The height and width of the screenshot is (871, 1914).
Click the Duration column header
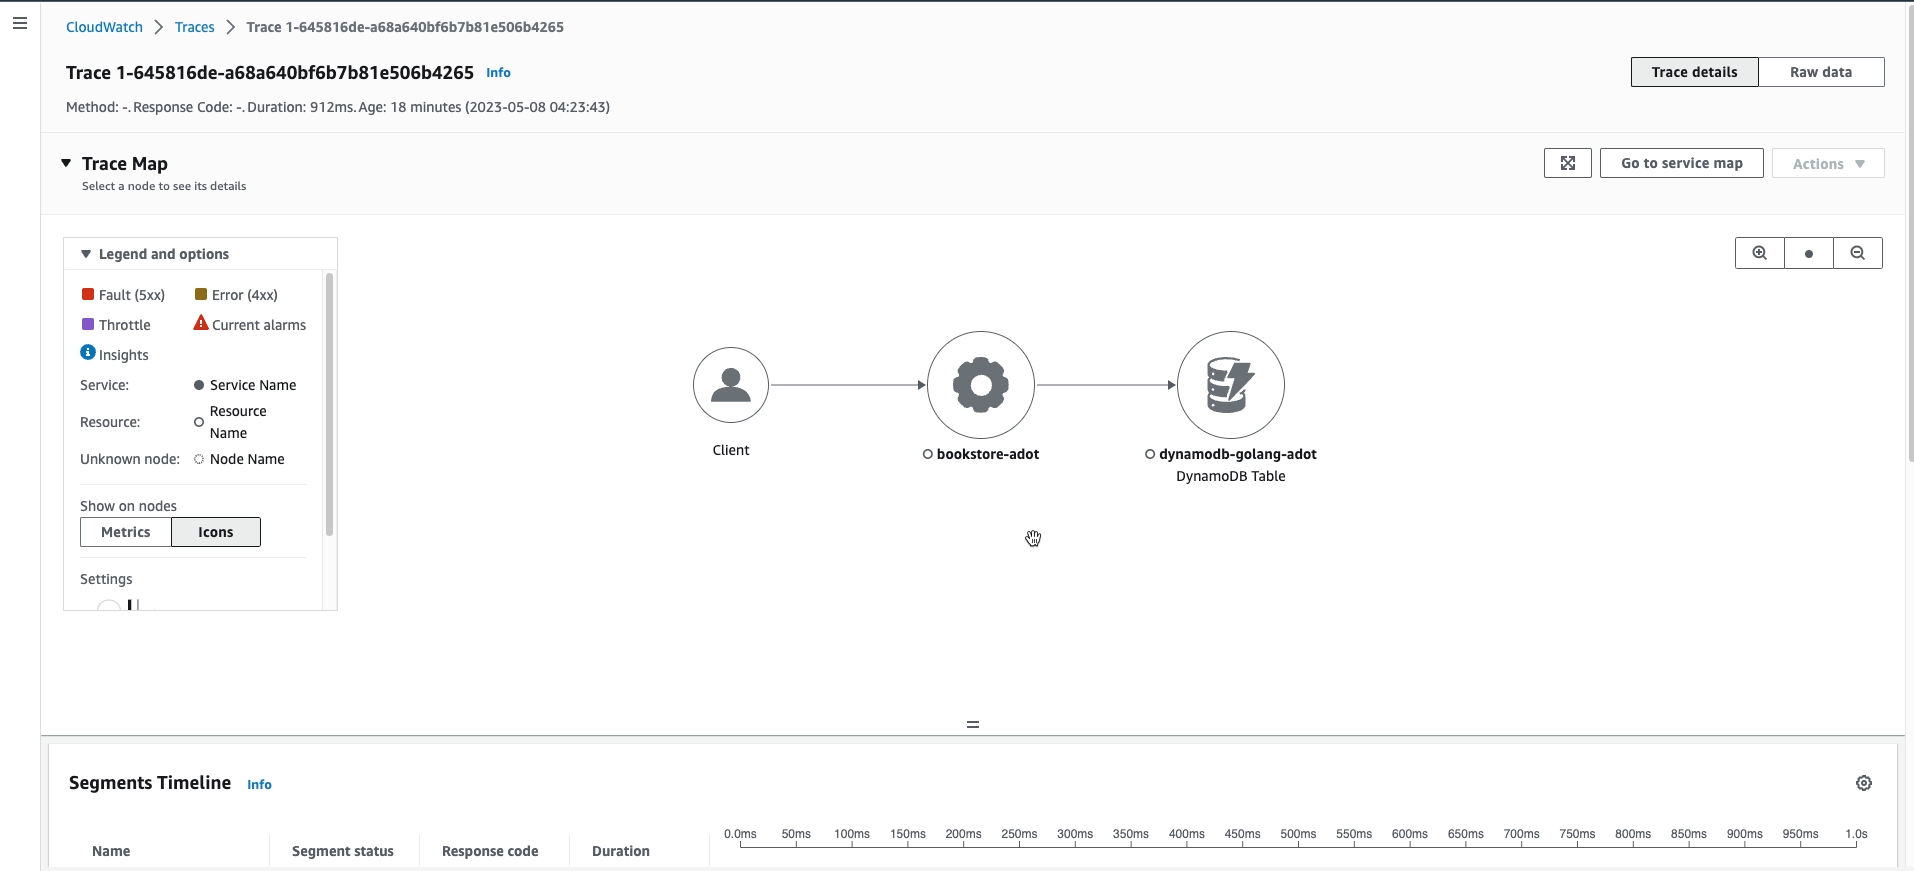pos(621,851)
